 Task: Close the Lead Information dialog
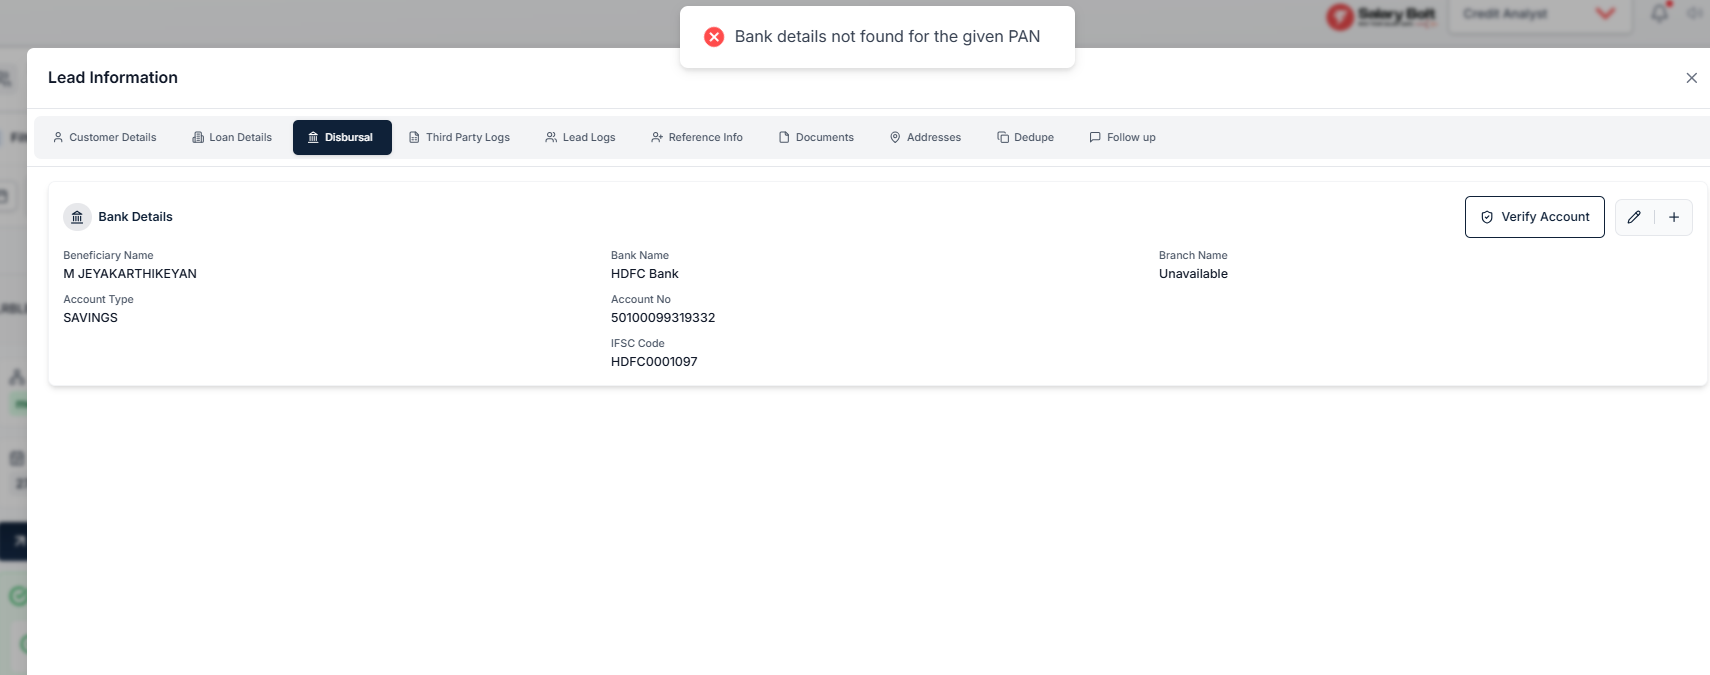tap(1692, 78)
